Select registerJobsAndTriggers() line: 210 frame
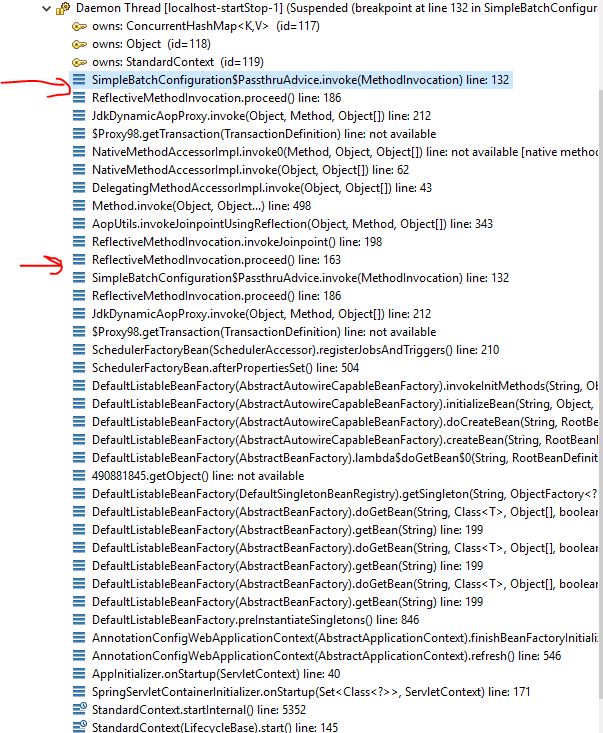603x733 pixels. tap(295, 350)
